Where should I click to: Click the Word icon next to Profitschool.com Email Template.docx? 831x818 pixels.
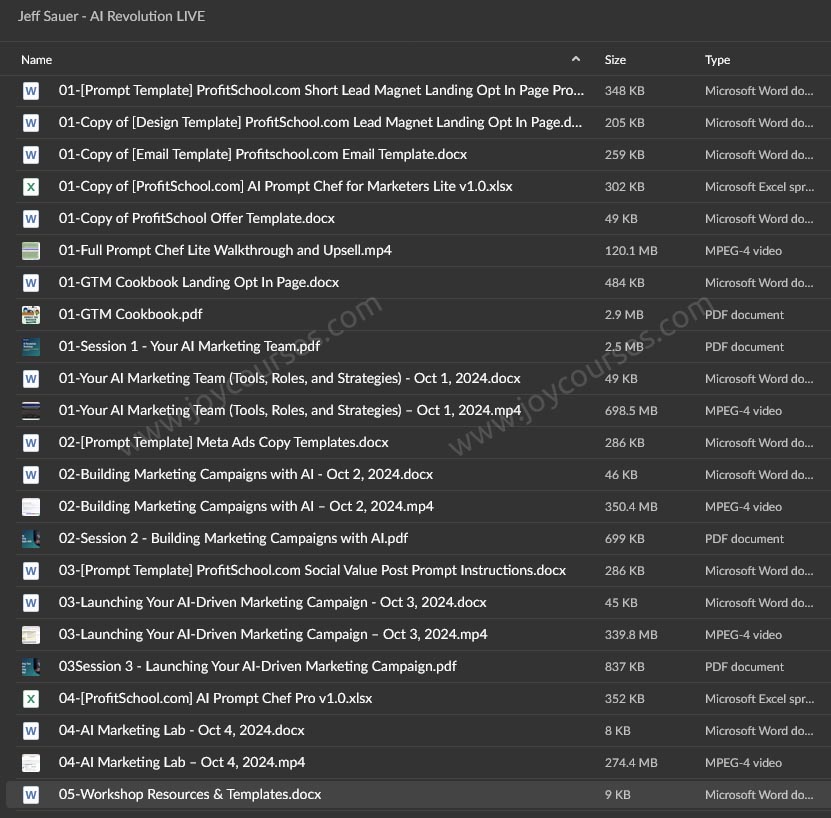click(31, 155)
